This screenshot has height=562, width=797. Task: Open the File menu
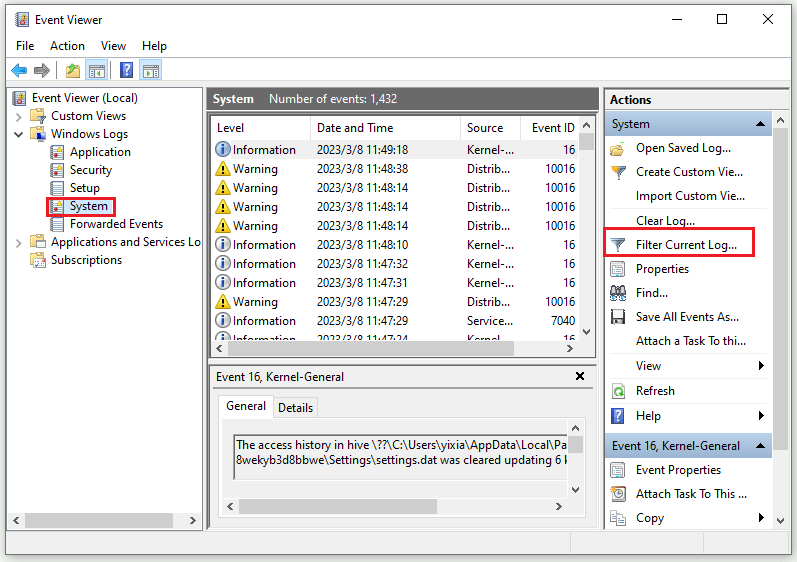(25, 46)
